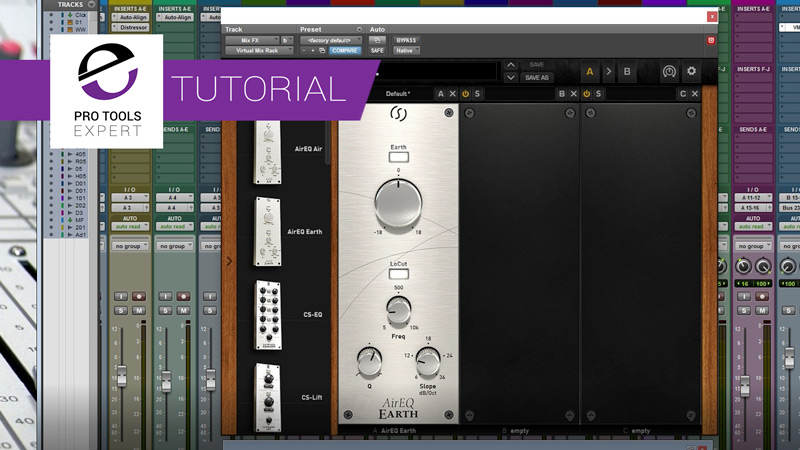Toggle plug-in BYPASS
This screenshot has height=450, width=800.
click(406, 40)
